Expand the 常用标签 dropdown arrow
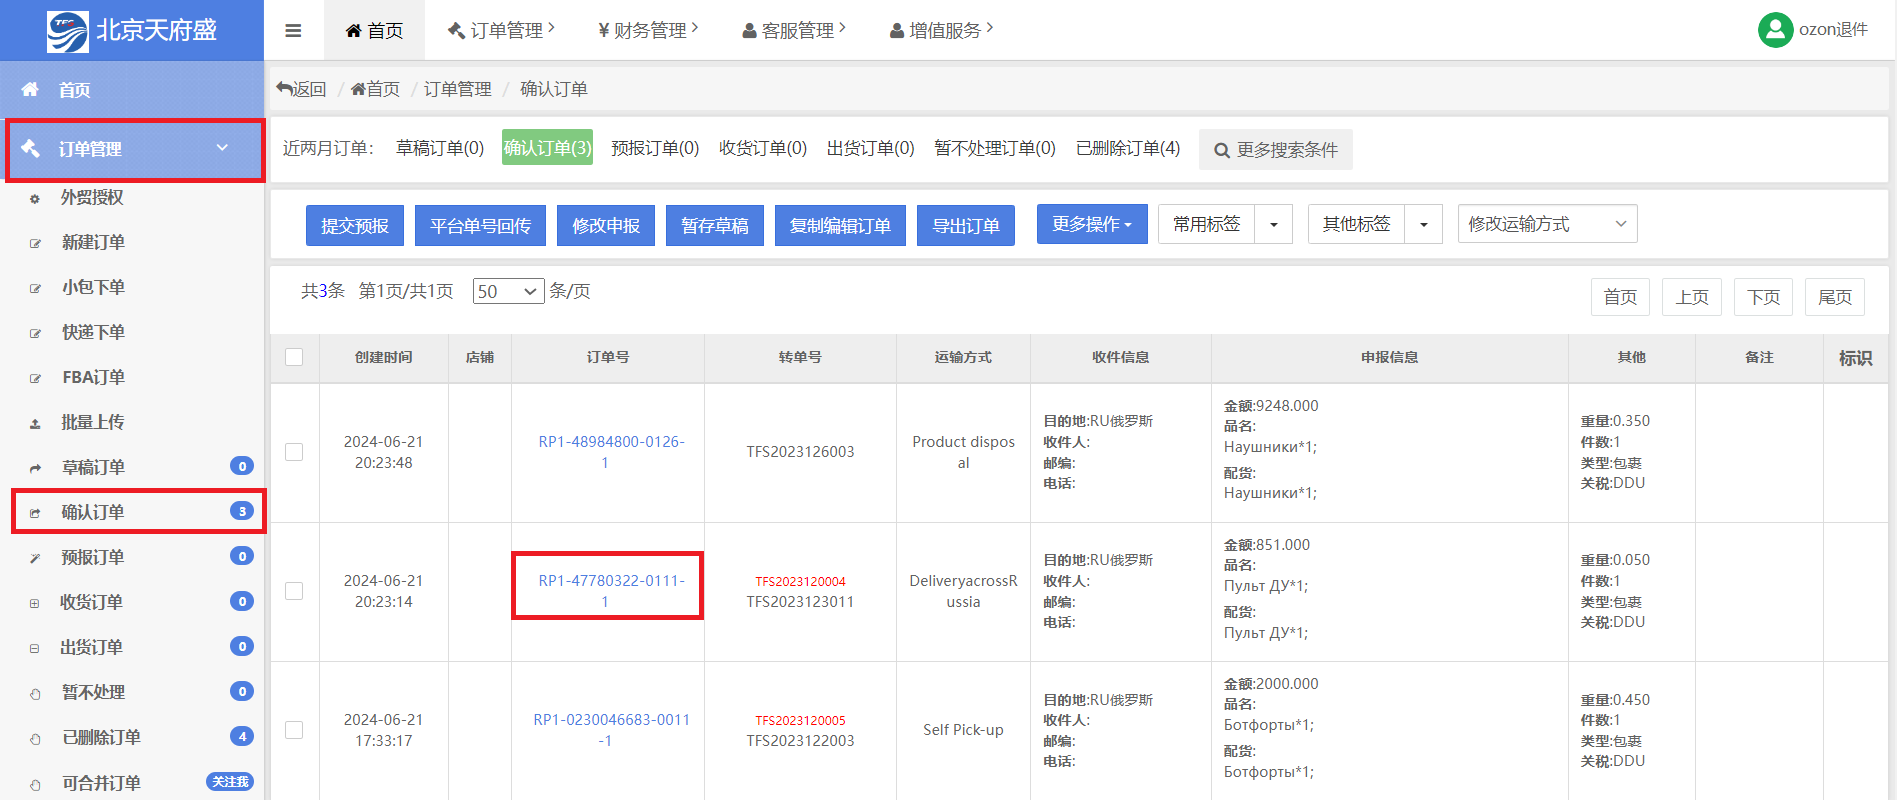Screen dimensions: 1897x800 [x=1274, y=224]
